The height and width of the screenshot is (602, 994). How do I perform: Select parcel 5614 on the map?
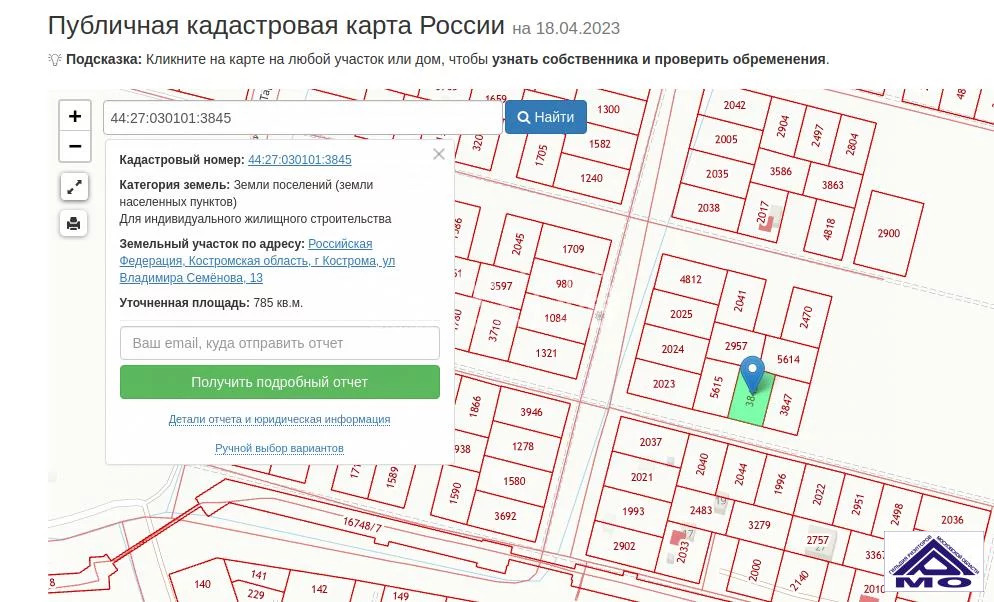click(x=788, y=359)
